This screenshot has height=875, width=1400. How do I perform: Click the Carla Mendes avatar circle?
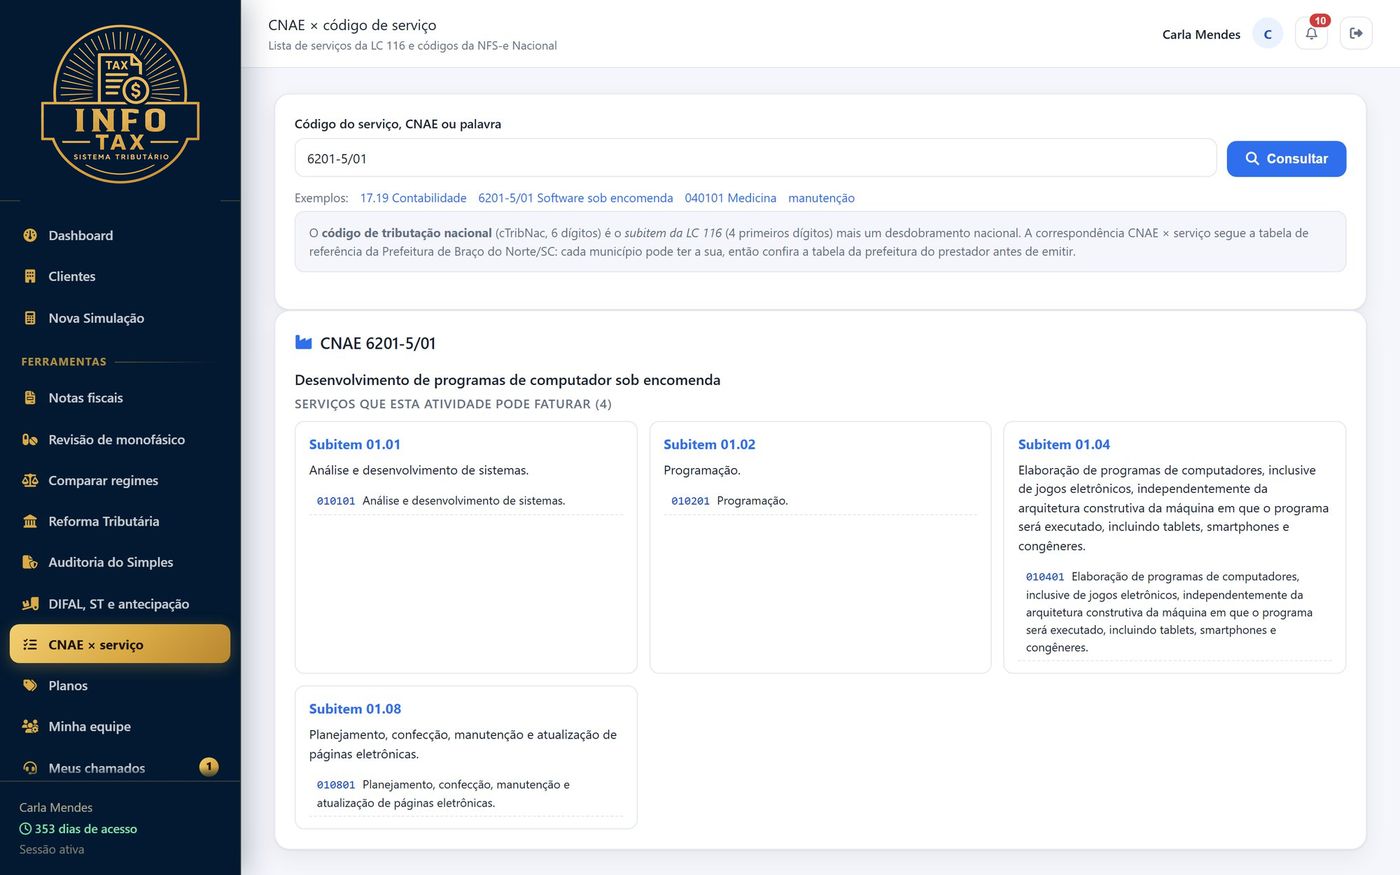point(1268,34)
